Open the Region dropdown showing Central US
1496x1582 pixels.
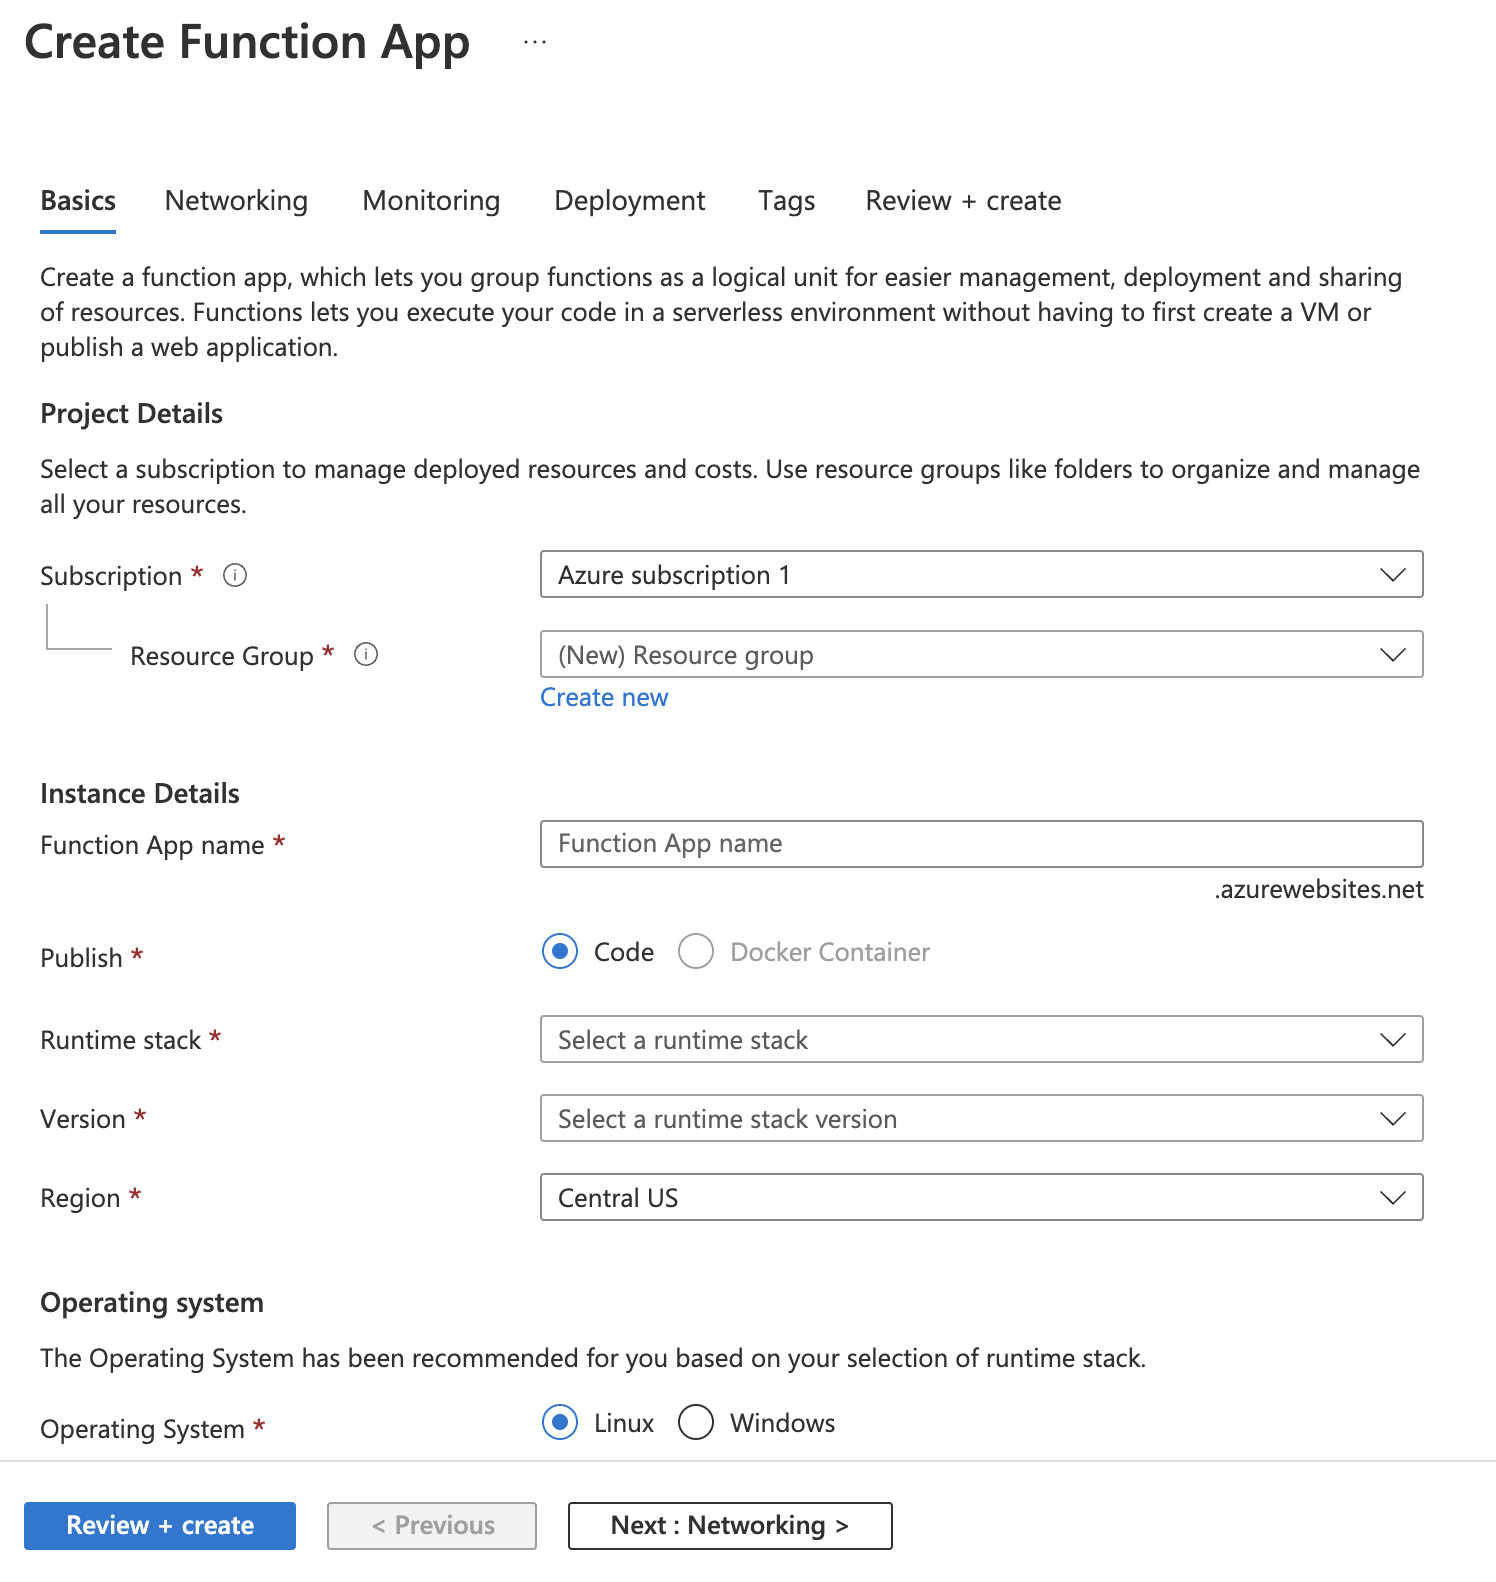pyautogui.click(x=981, y=1198)
